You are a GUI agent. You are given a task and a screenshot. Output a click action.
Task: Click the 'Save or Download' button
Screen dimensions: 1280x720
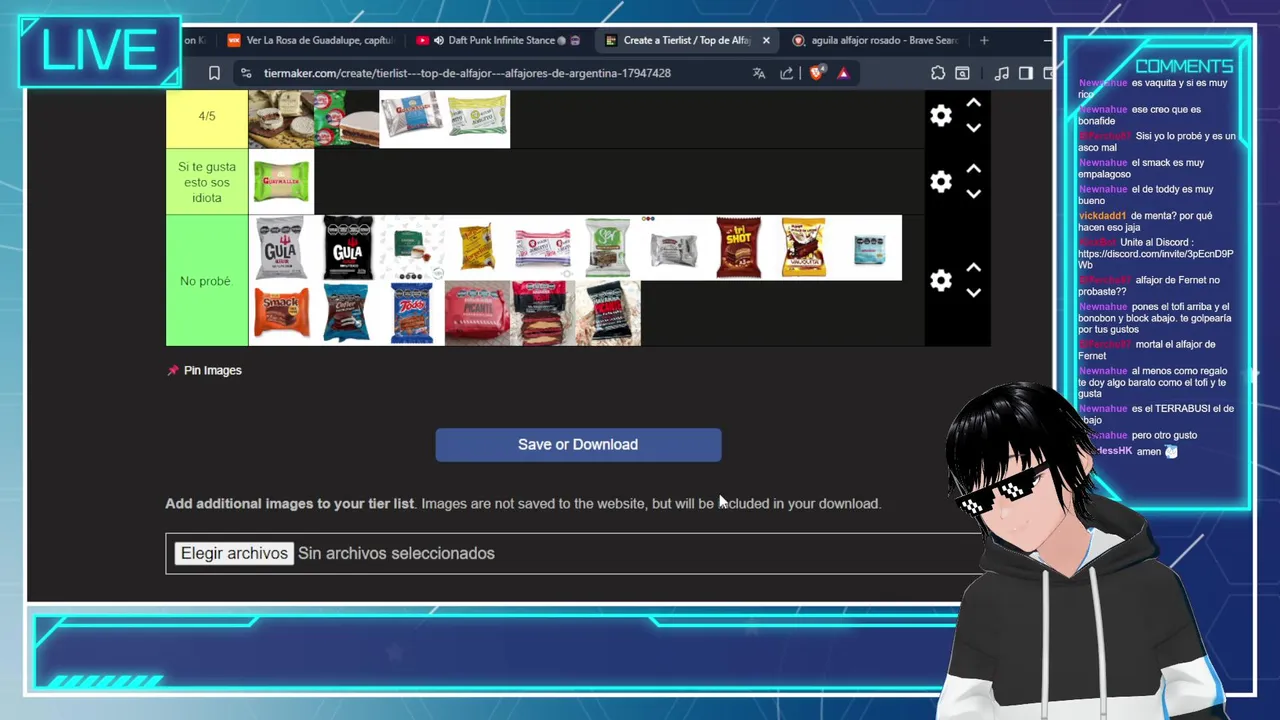[578, 445]
